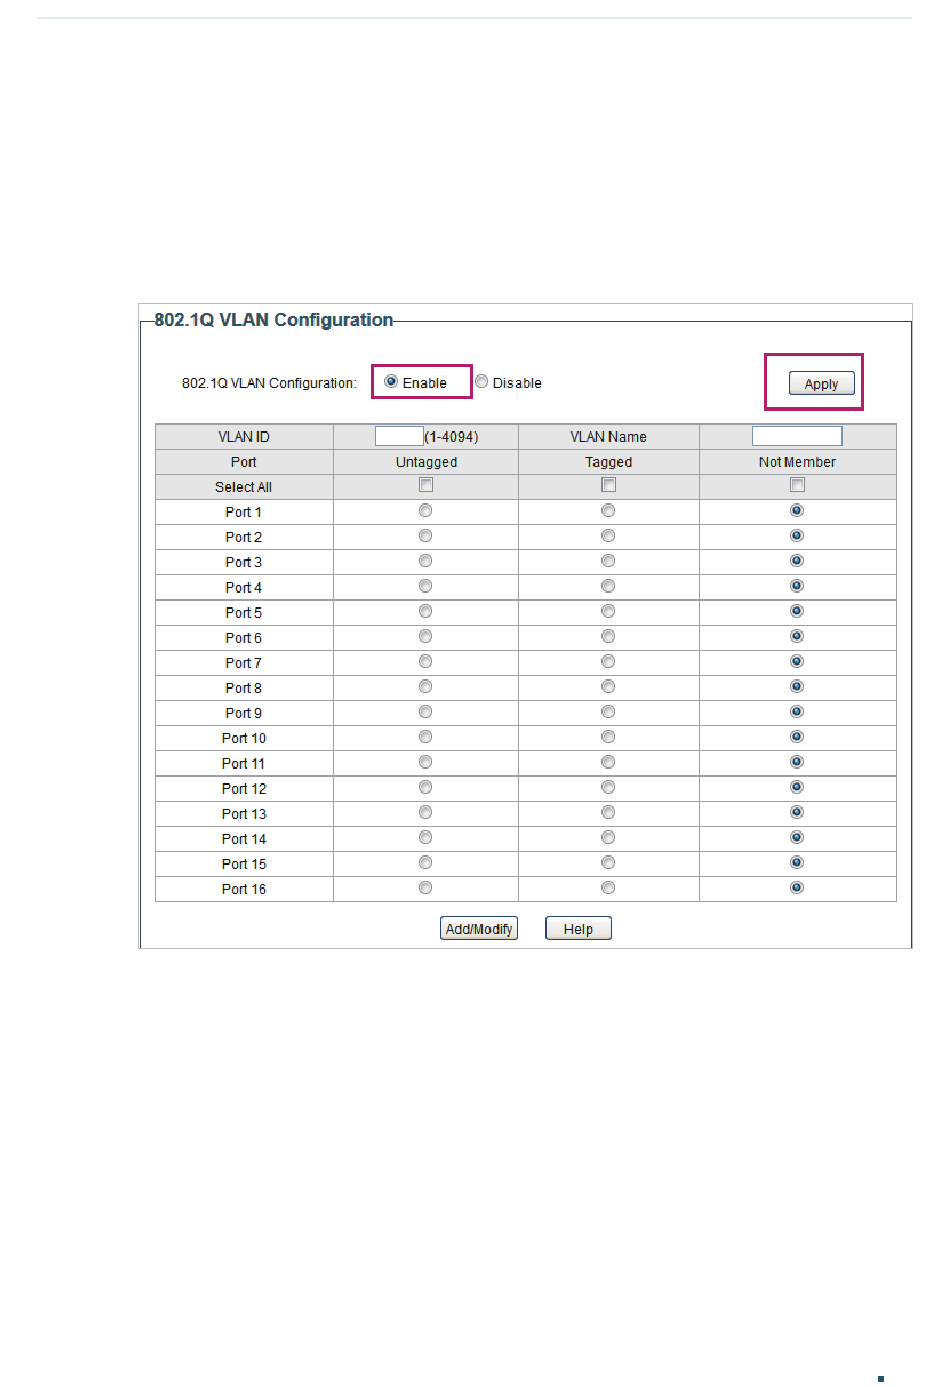The image size is (950, 1387).
Task: Click the Apply button
Action: pos(821,383)
